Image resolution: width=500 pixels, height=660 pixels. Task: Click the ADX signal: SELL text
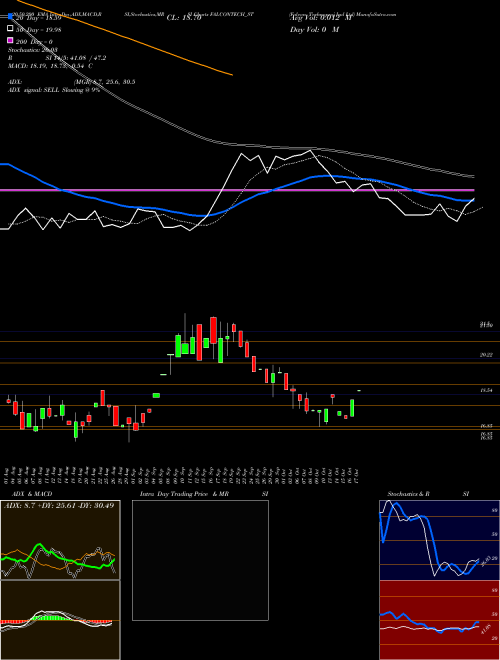[53, 90]
